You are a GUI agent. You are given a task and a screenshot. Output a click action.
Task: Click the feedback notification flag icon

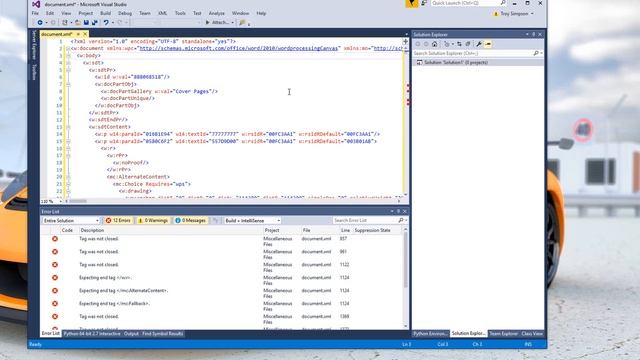pyautogui.click(x=412, y=3)
